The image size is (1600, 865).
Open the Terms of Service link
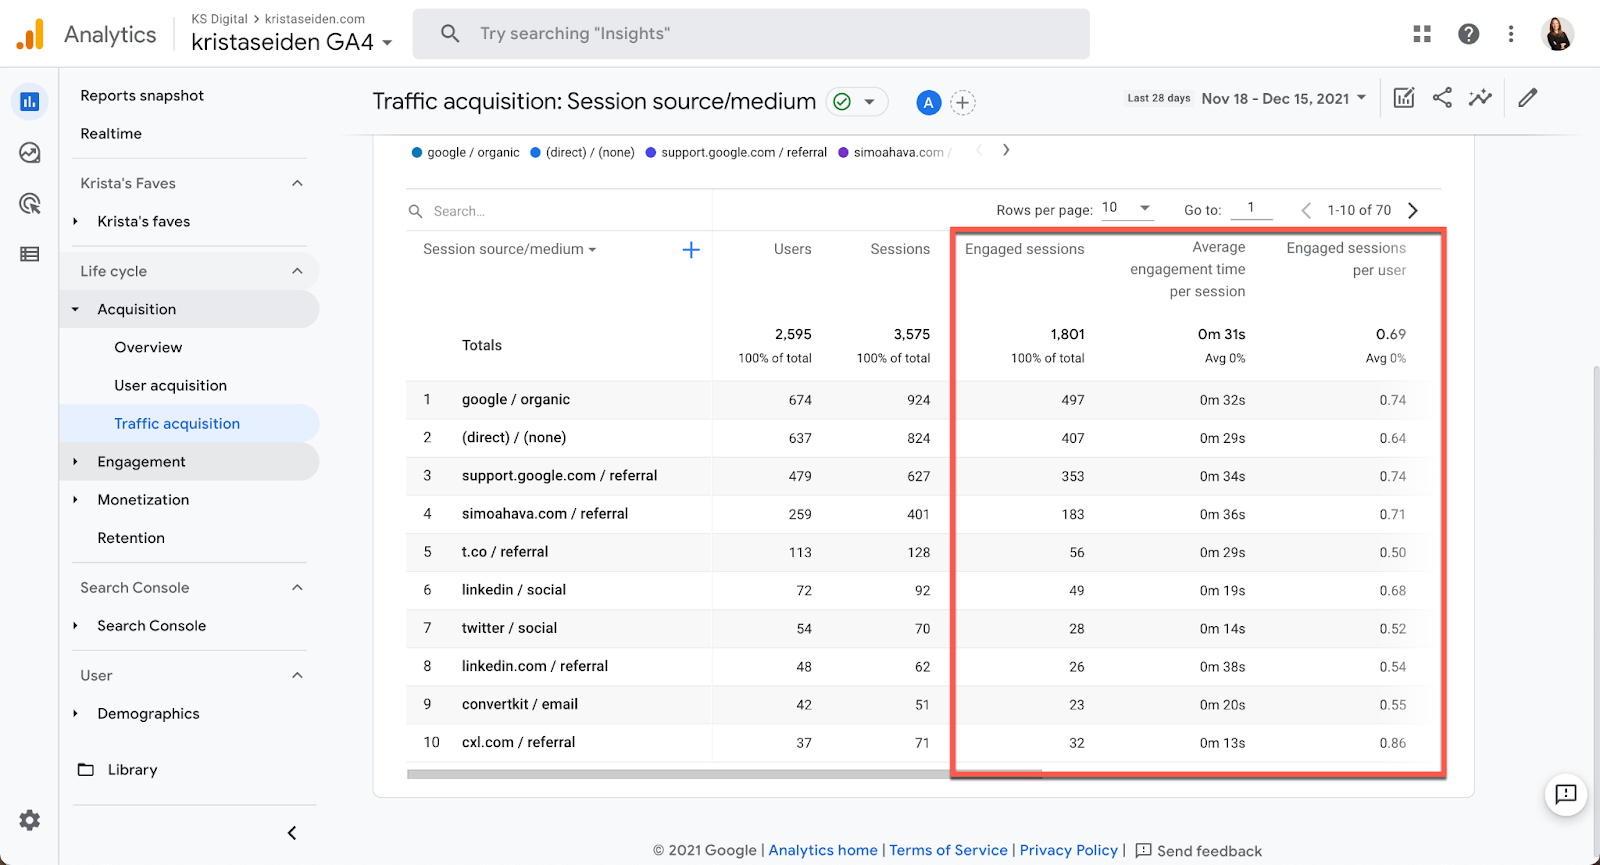tap(949, 850)
